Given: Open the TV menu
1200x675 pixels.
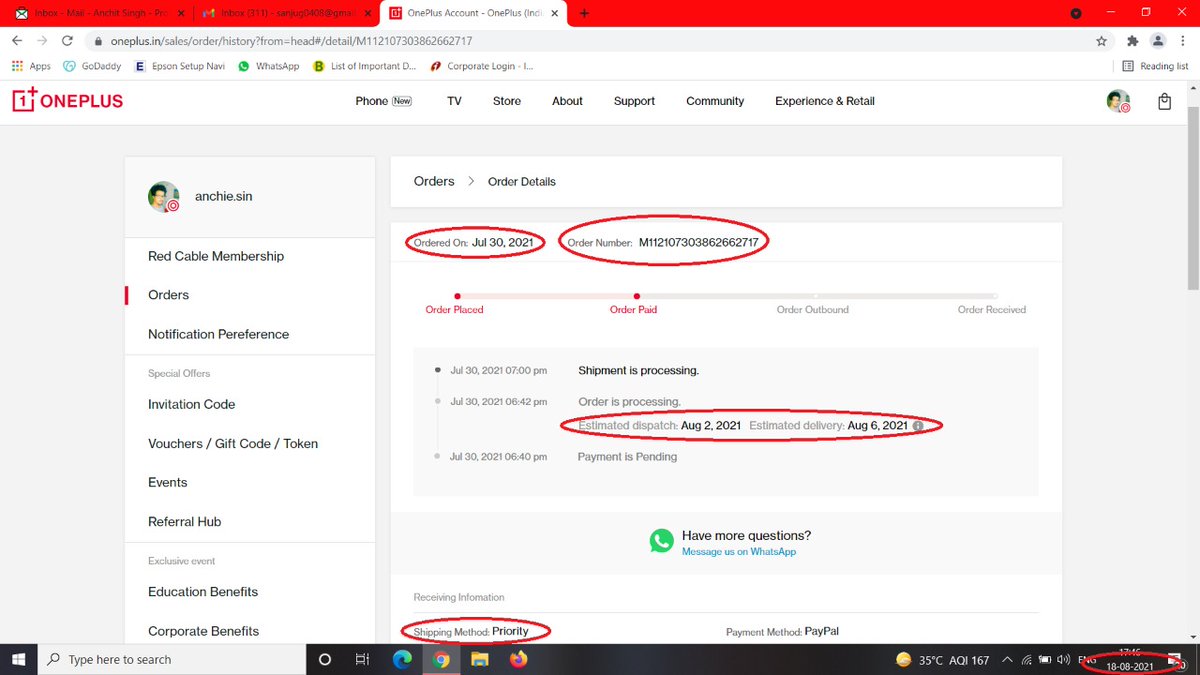Looking at the screenshot, I should tap(454, 101).
